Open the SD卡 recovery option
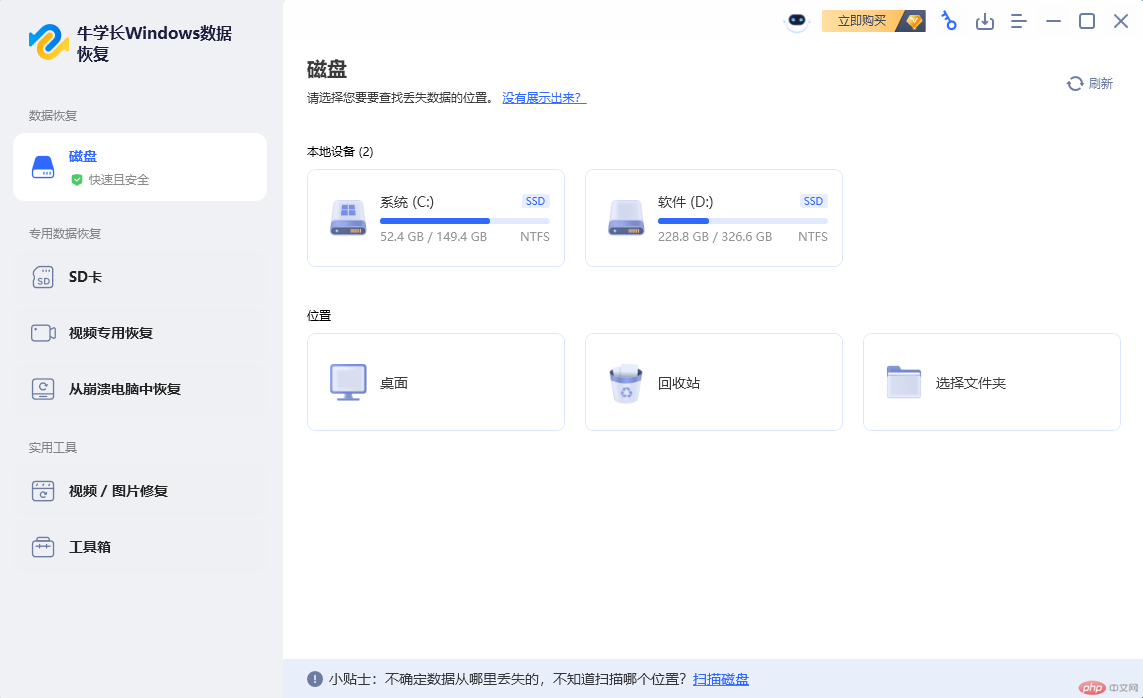The height and width of the screenshot is (698, 1143). (x=140, y=277)
